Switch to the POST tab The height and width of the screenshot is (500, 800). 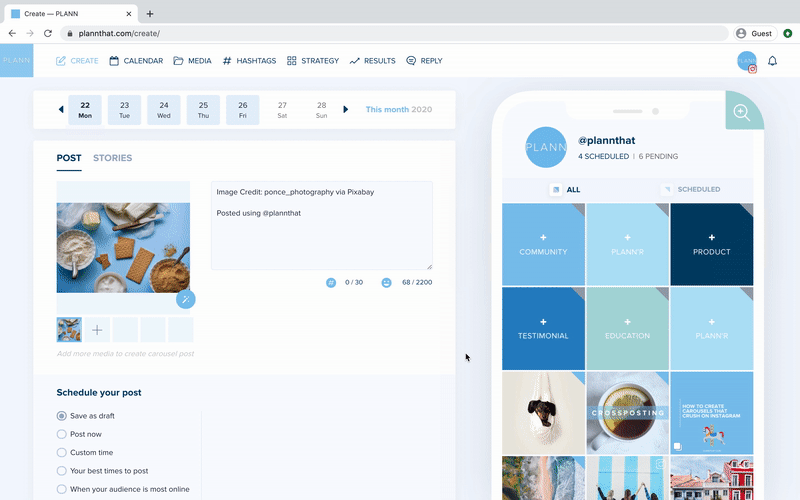pos(69,158)
